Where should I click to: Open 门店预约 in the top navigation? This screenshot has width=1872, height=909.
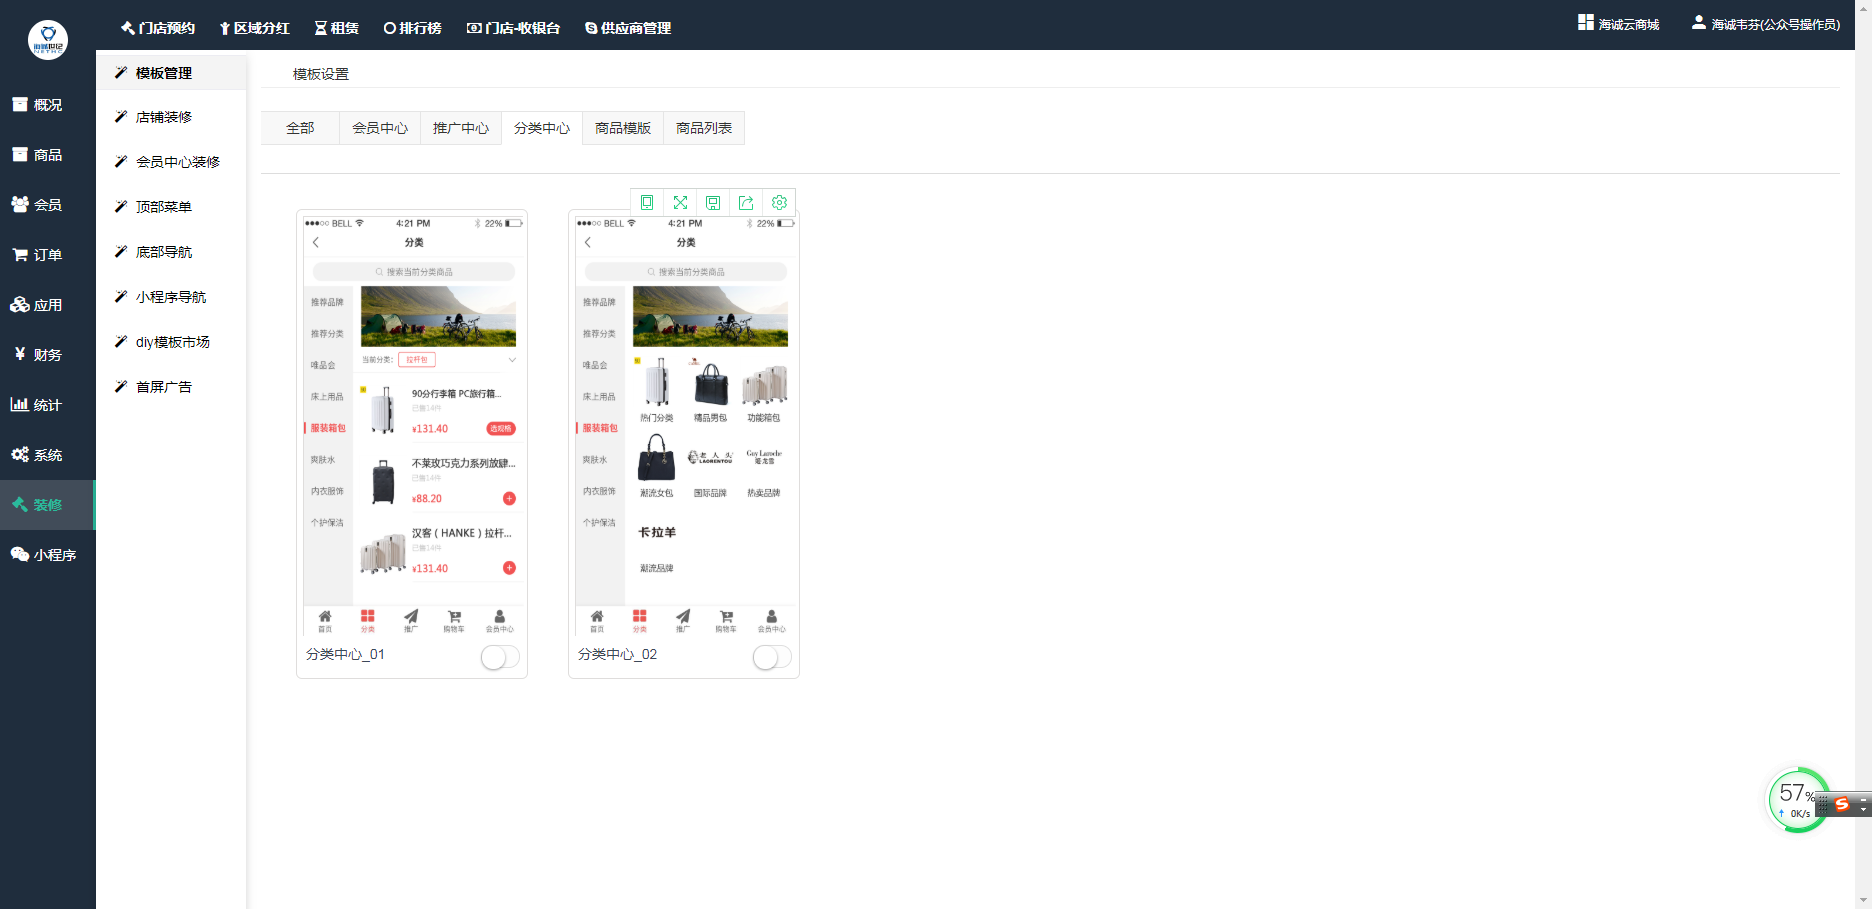click(158, 28)
